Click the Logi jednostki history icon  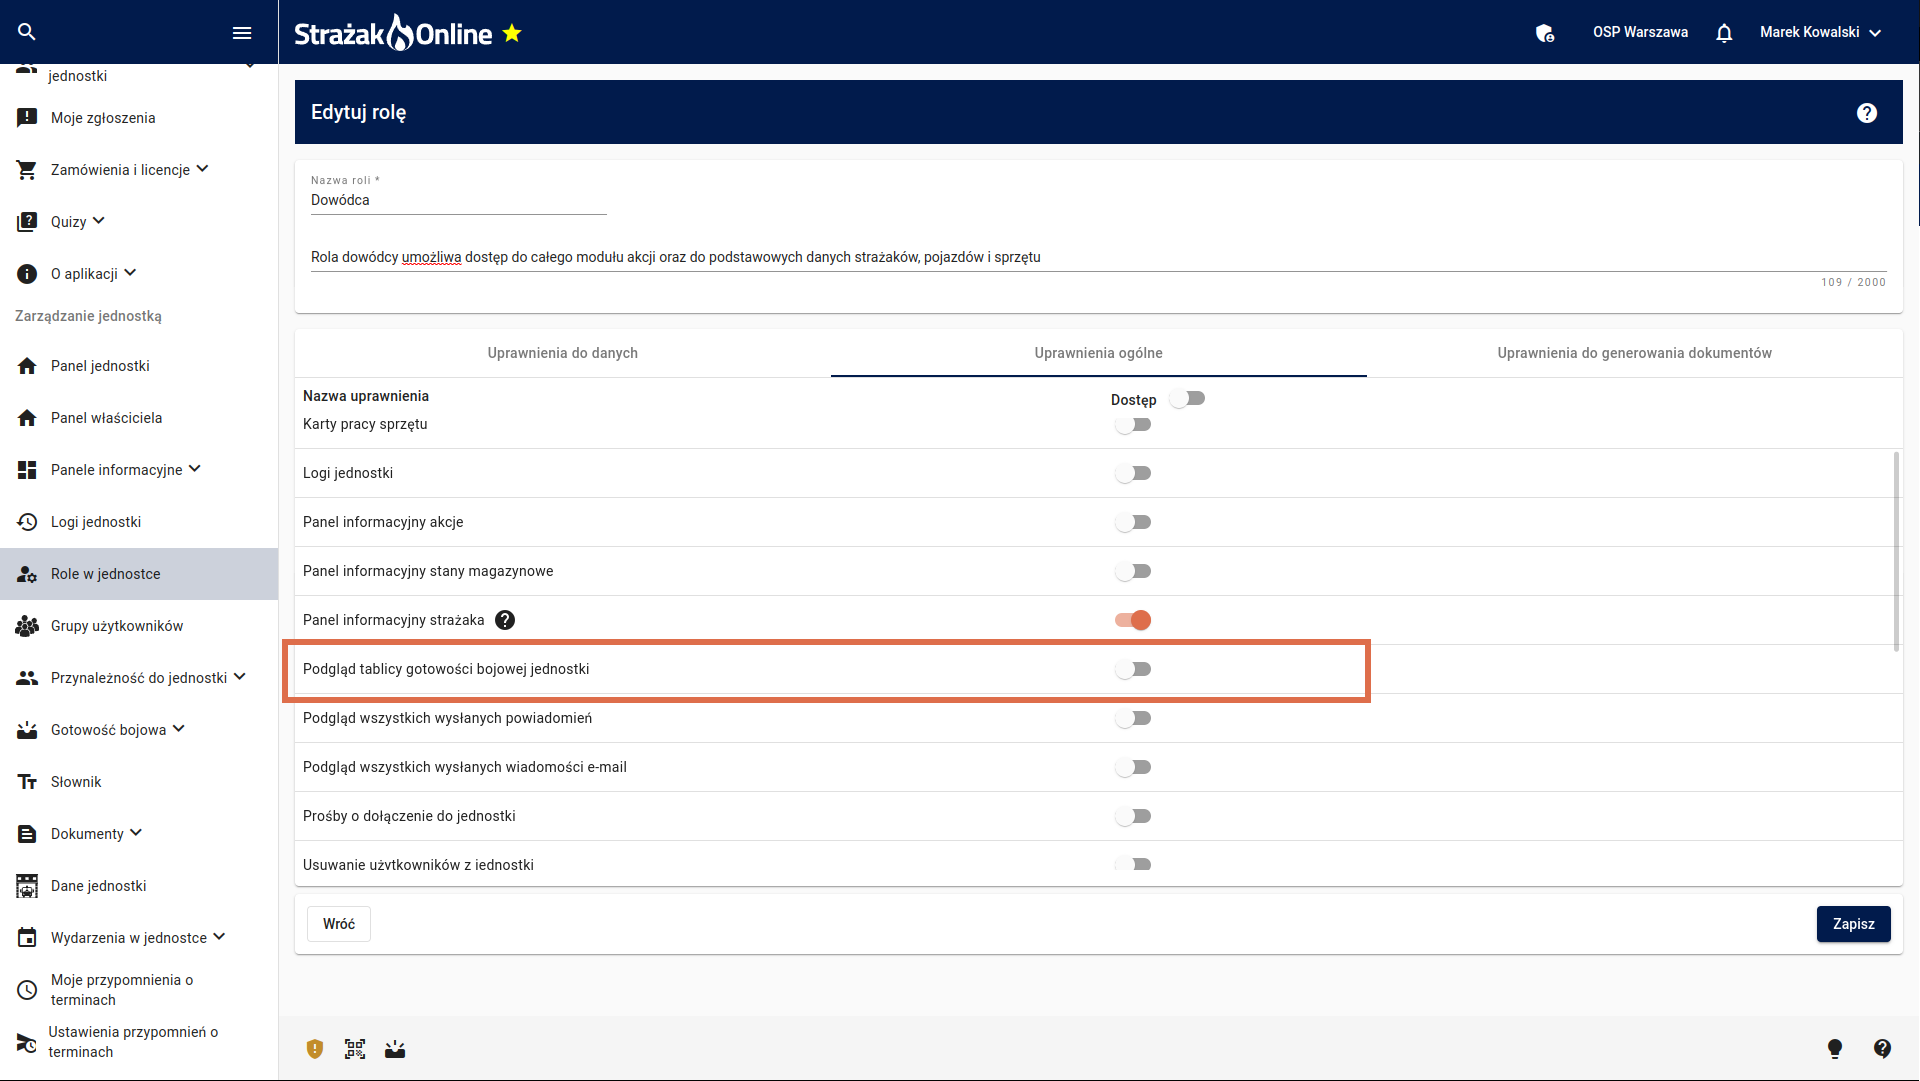click(x=27, y=522)
